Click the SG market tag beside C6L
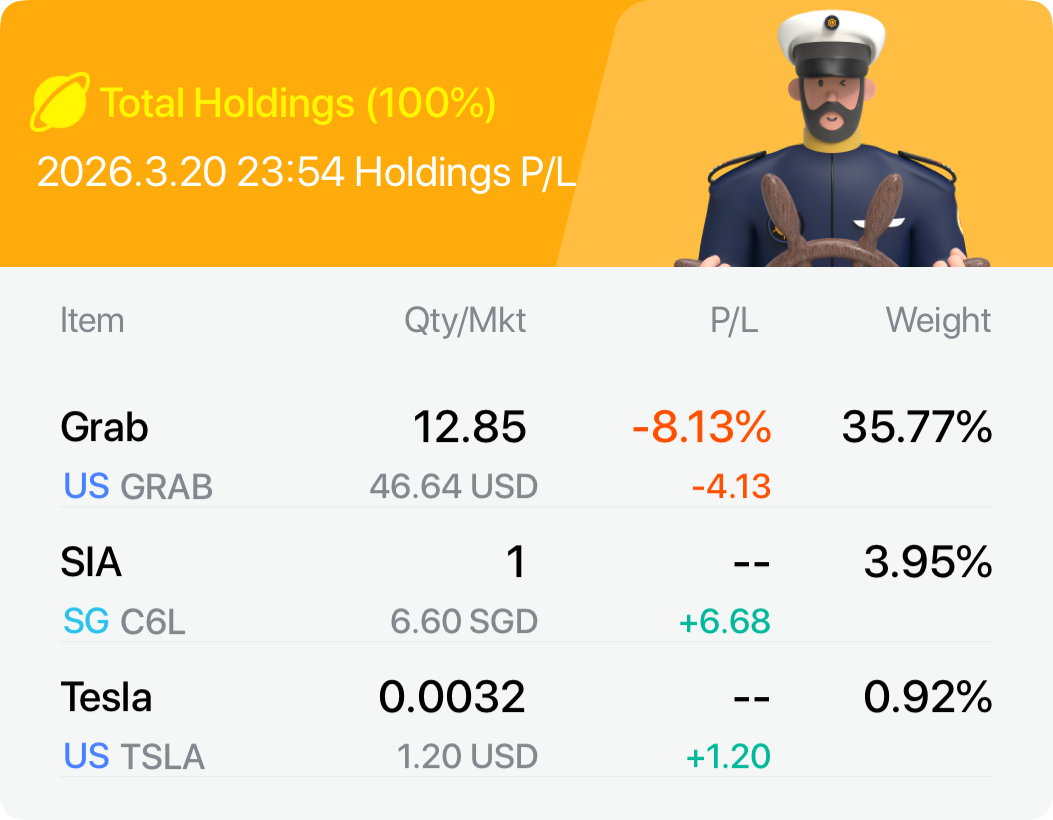 pyautogui.click(x=86, y=622)
